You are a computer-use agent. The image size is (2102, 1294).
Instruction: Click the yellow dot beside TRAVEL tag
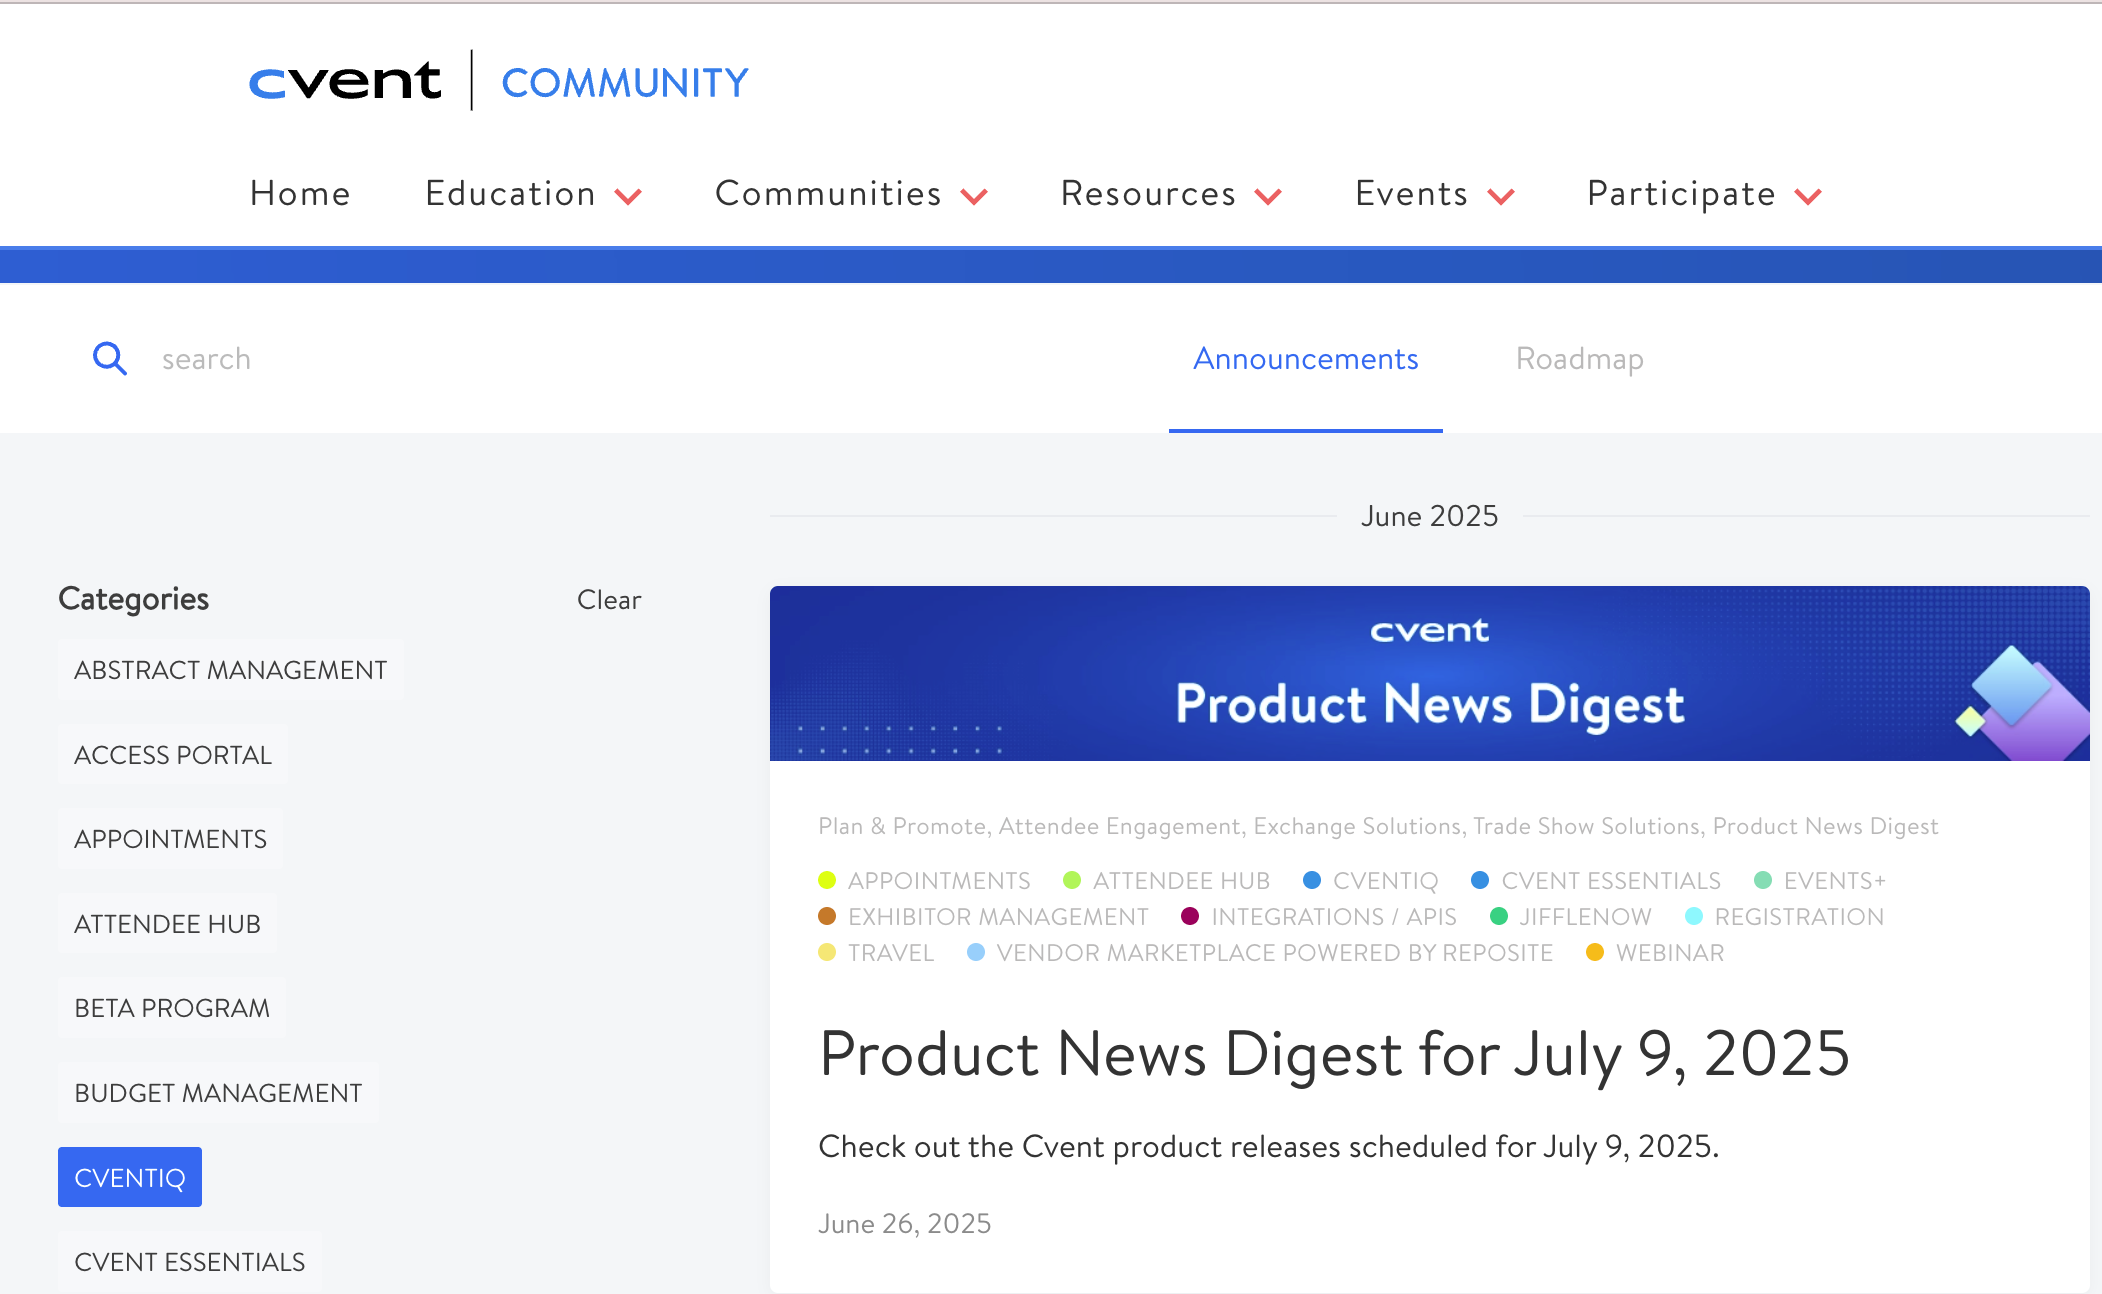[827, 952]
